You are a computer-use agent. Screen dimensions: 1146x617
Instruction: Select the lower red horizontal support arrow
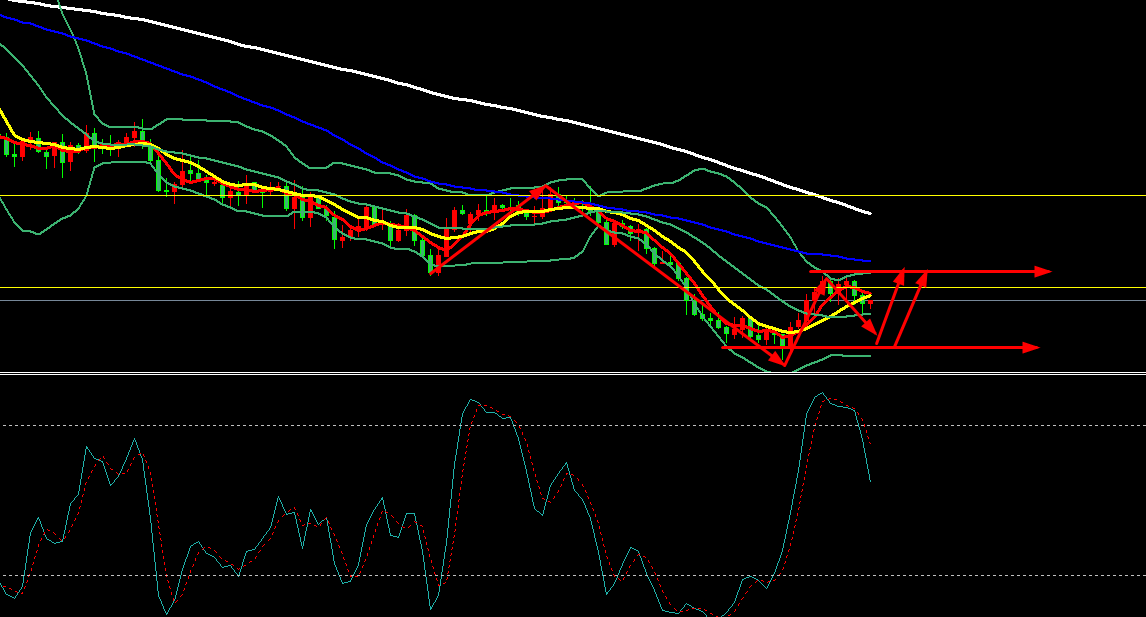click(960, 347)
